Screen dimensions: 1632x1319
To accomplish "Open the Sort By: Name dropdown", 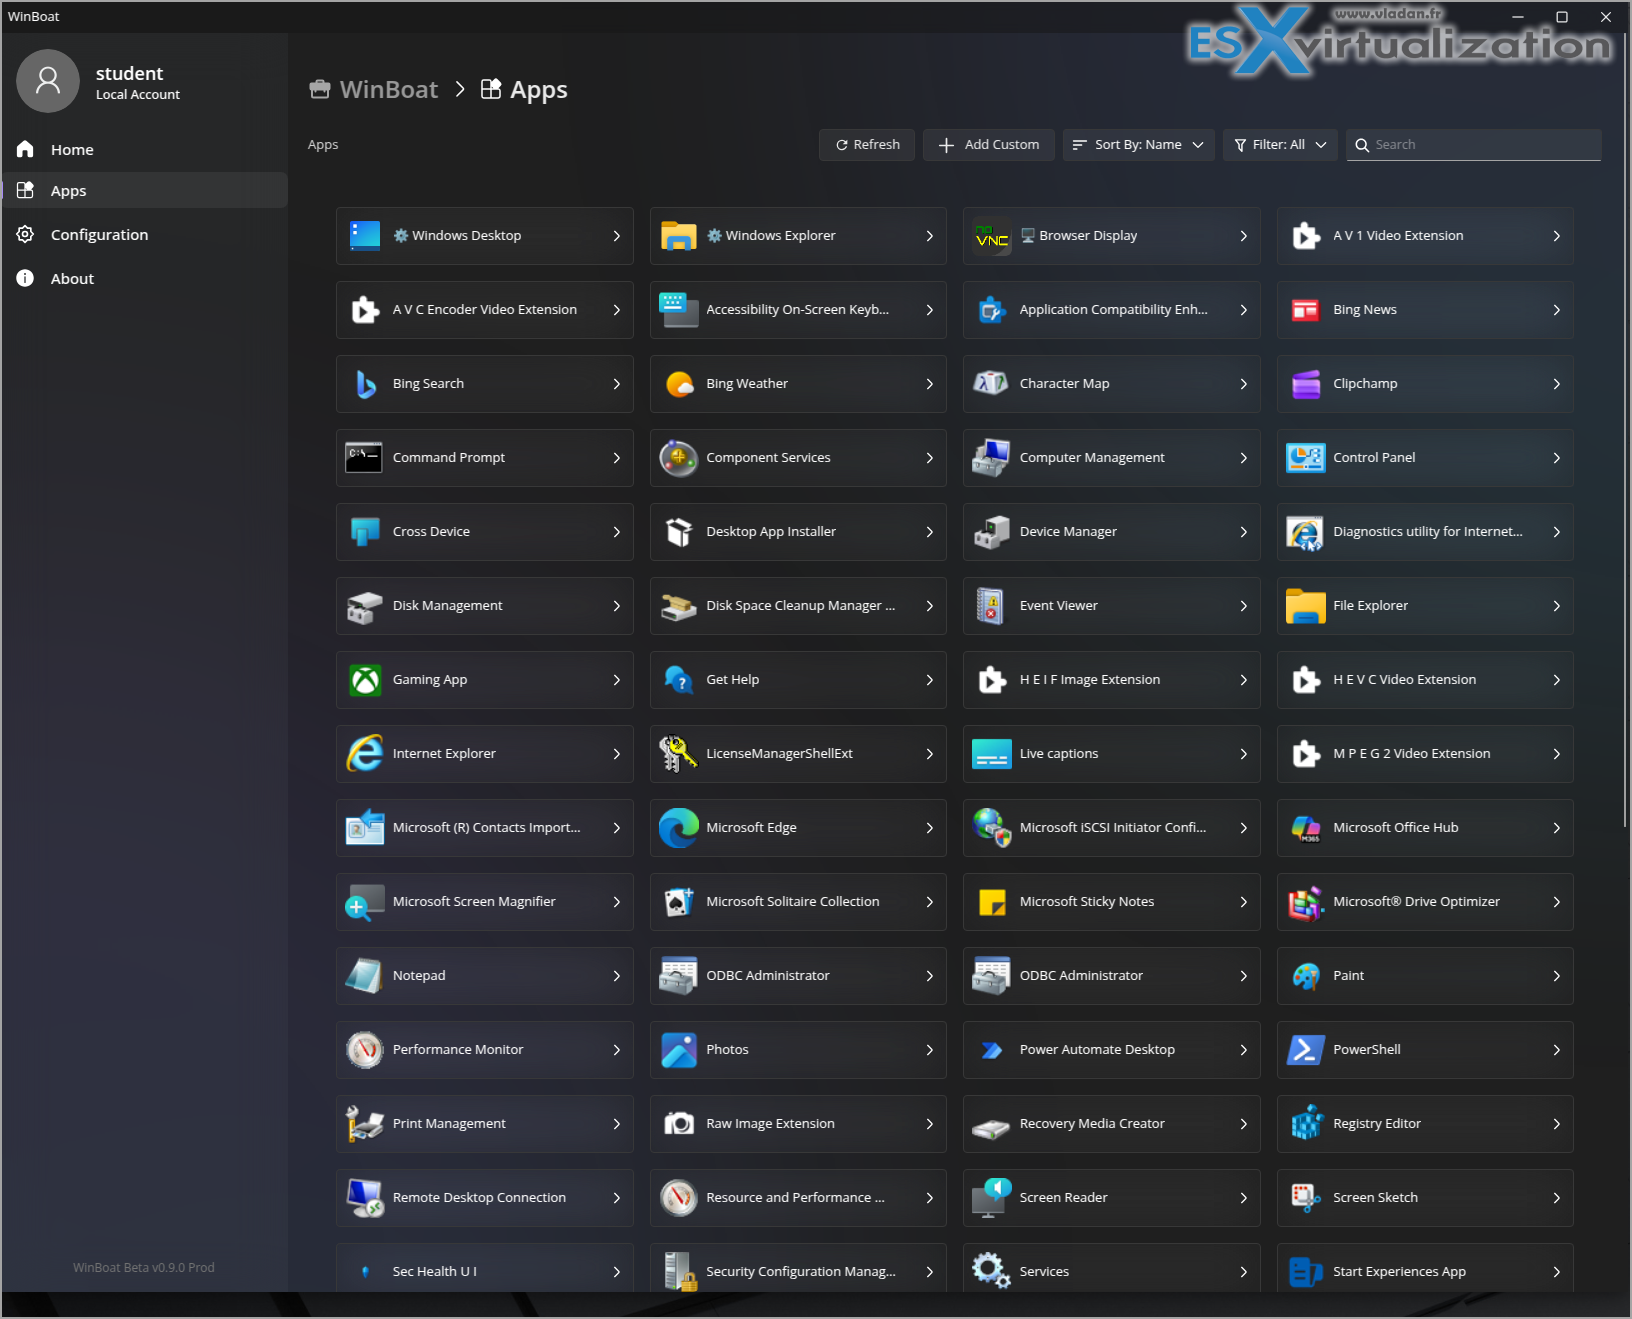I will click(x=1138, y=145).
